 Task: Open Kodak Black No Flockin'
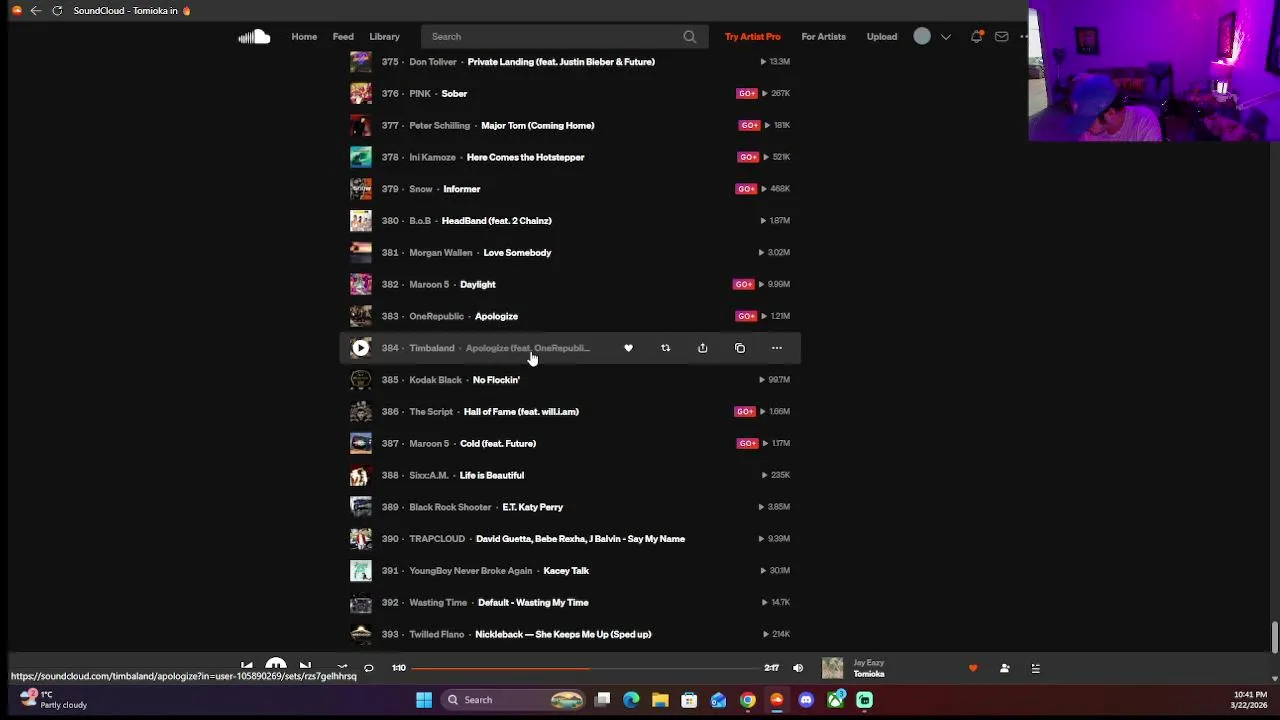496,380
